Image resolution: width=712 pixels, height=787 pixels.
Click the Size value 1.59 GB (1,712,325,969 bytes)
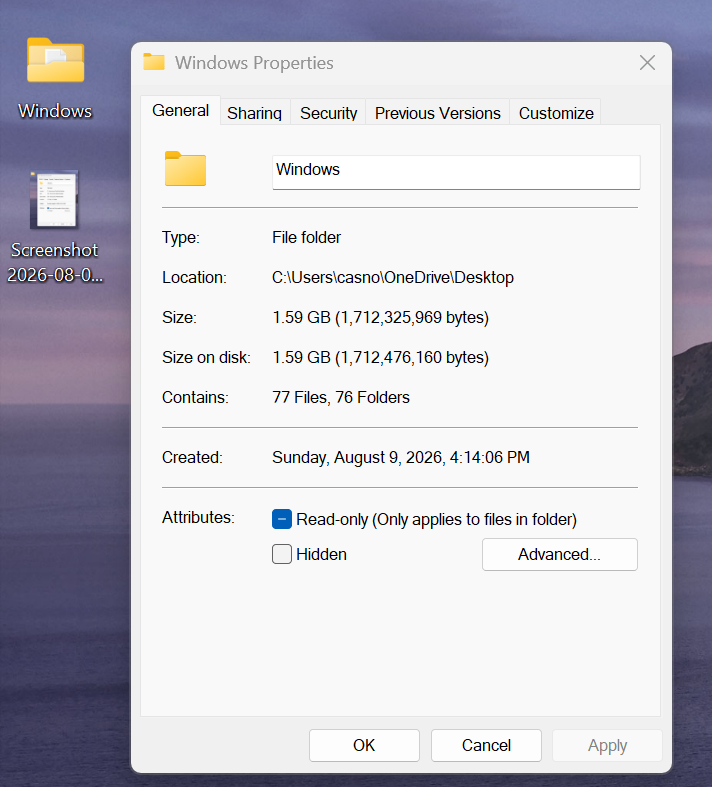(x=380, y=317)
